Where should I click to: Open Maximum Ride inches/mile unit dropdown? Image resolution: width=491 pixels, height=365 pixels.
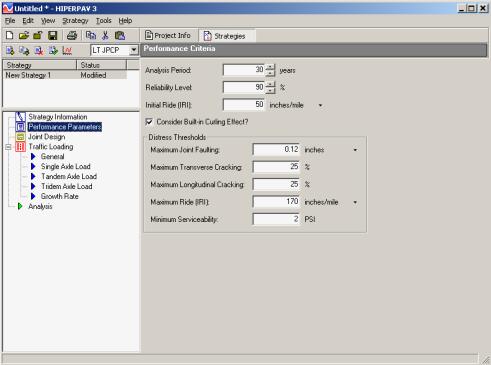(355, 202)
